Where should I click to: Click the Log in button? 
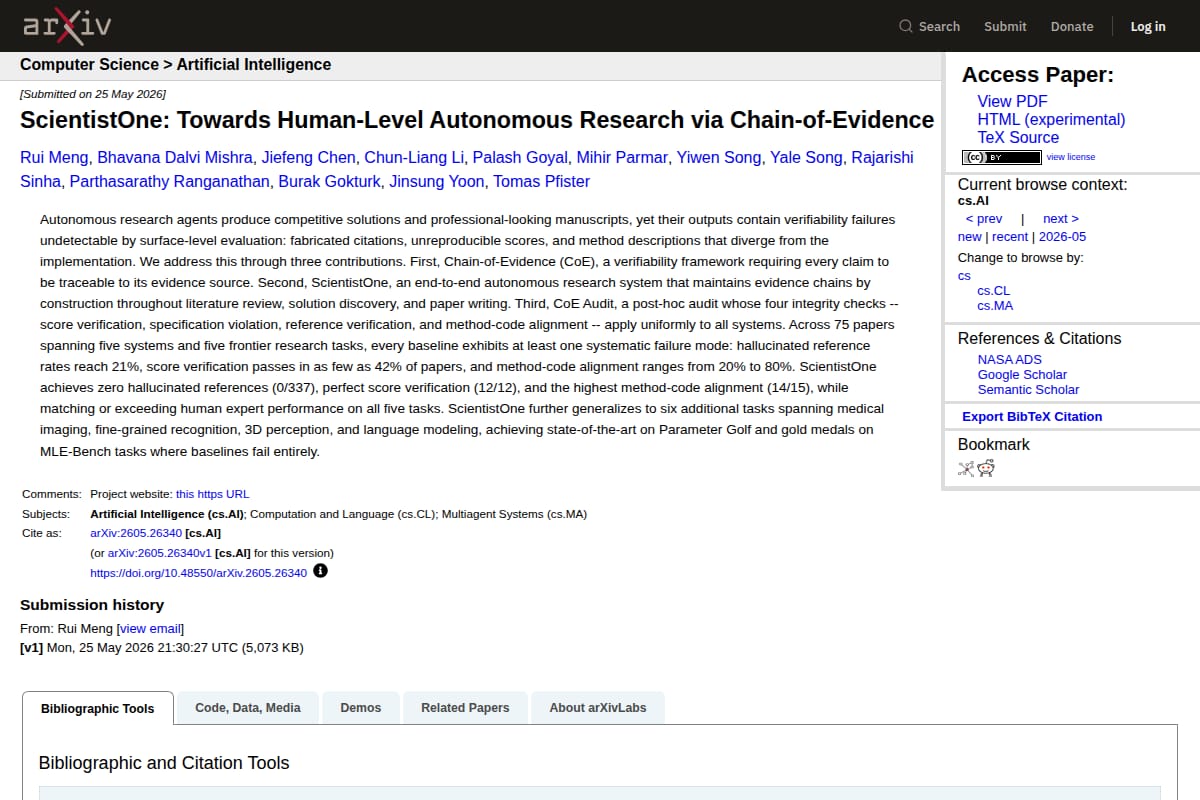click(1148, 27)
